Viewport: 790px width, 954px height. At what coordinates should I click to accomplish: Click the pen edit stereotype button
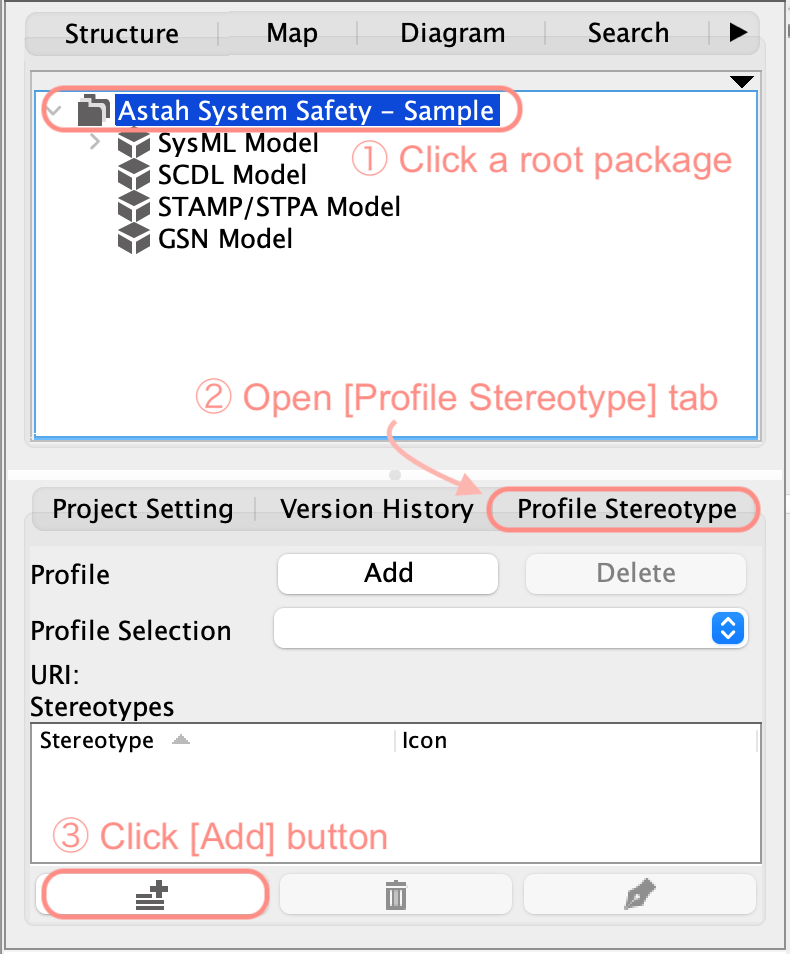(640, 894)
